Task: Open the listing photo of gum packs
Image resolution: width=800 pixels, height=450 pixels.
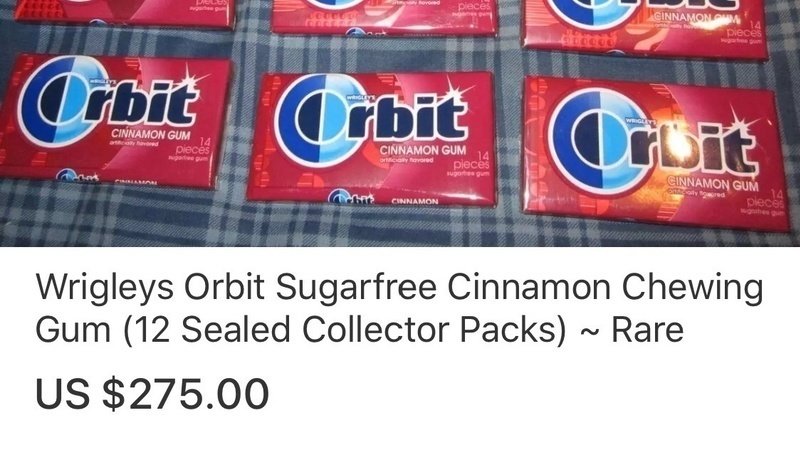Action: tap(400, 123)
